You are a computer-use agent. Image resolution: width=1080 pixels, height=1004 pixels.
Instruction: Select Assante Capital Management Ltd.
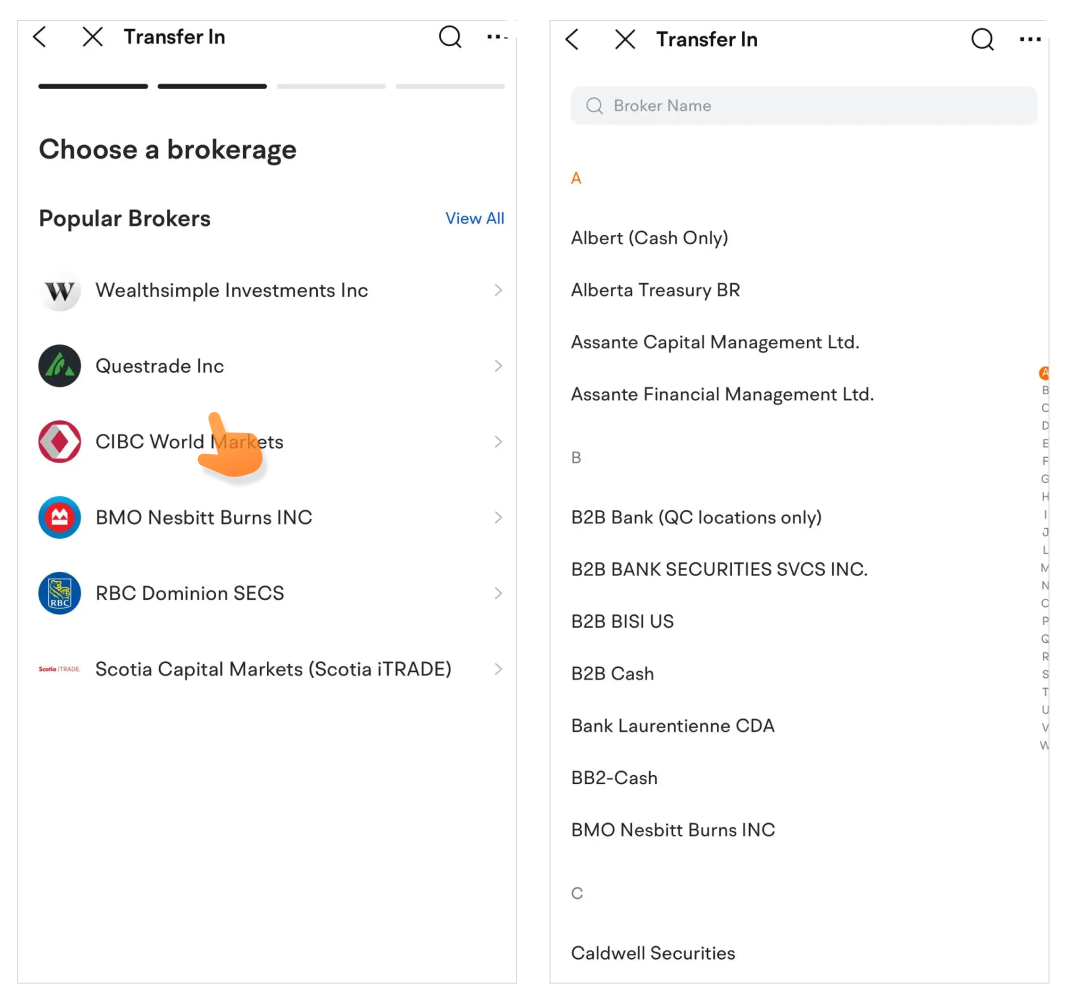(x=715, y=342)
